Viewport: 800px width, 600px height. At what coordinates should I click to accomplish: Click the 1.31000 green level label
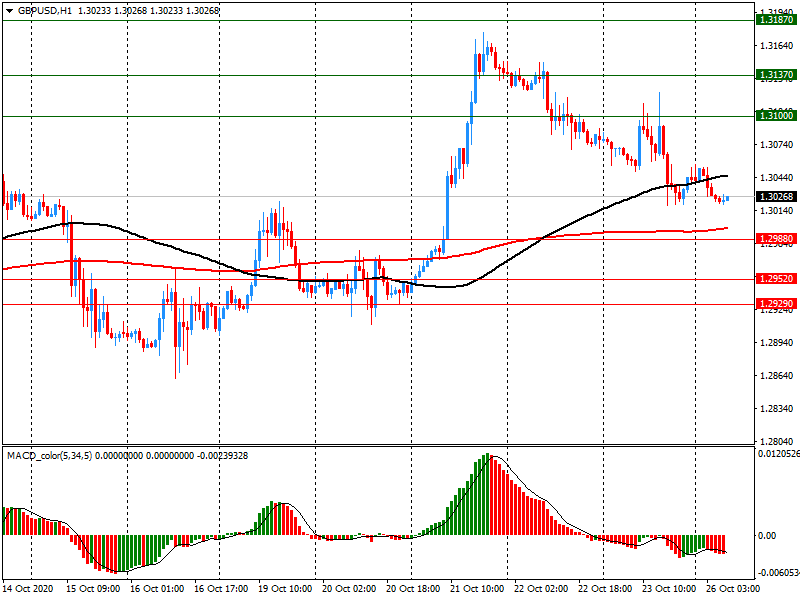click(776, 116)
